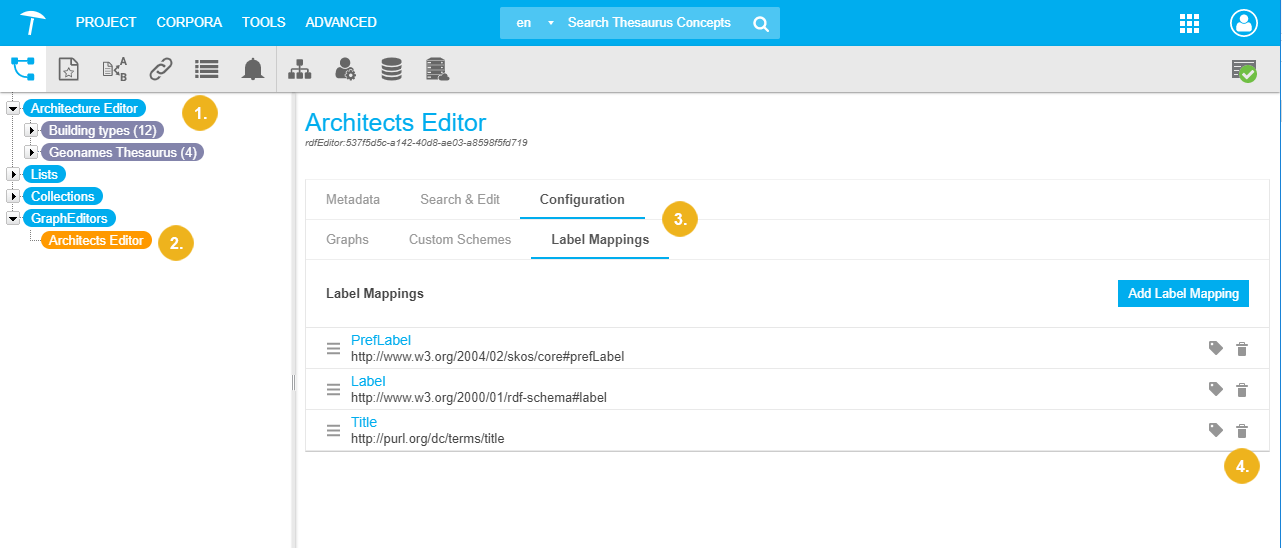The width and height of the screenshot is (1282, 548).
Task: Open the Custom Schemes tab
Action: (x=459, y=240)
